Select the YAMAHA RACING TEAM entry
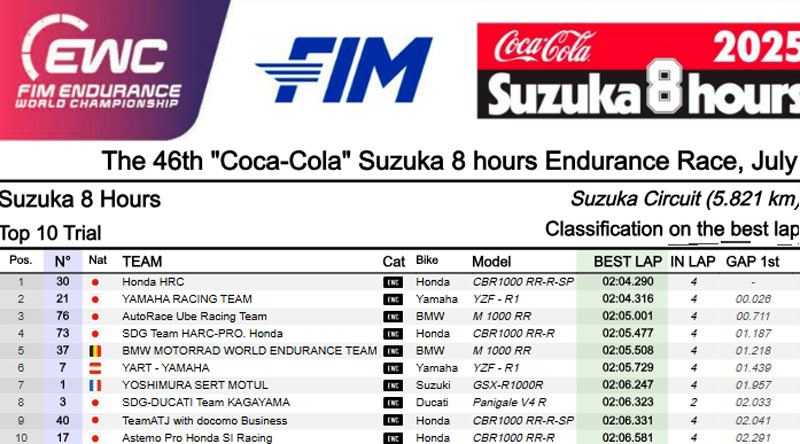The width and height of the screenshot is (800, 444). (187, 299)
